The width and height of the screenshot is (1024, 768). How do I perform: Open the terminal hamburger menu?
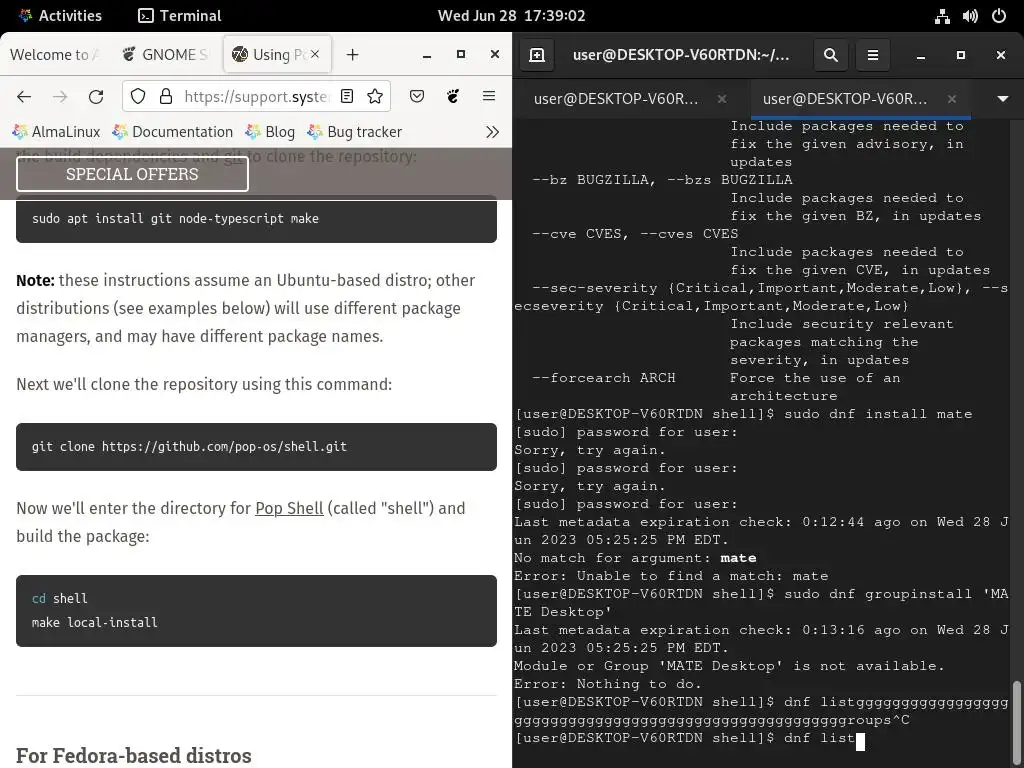[872, 55]
